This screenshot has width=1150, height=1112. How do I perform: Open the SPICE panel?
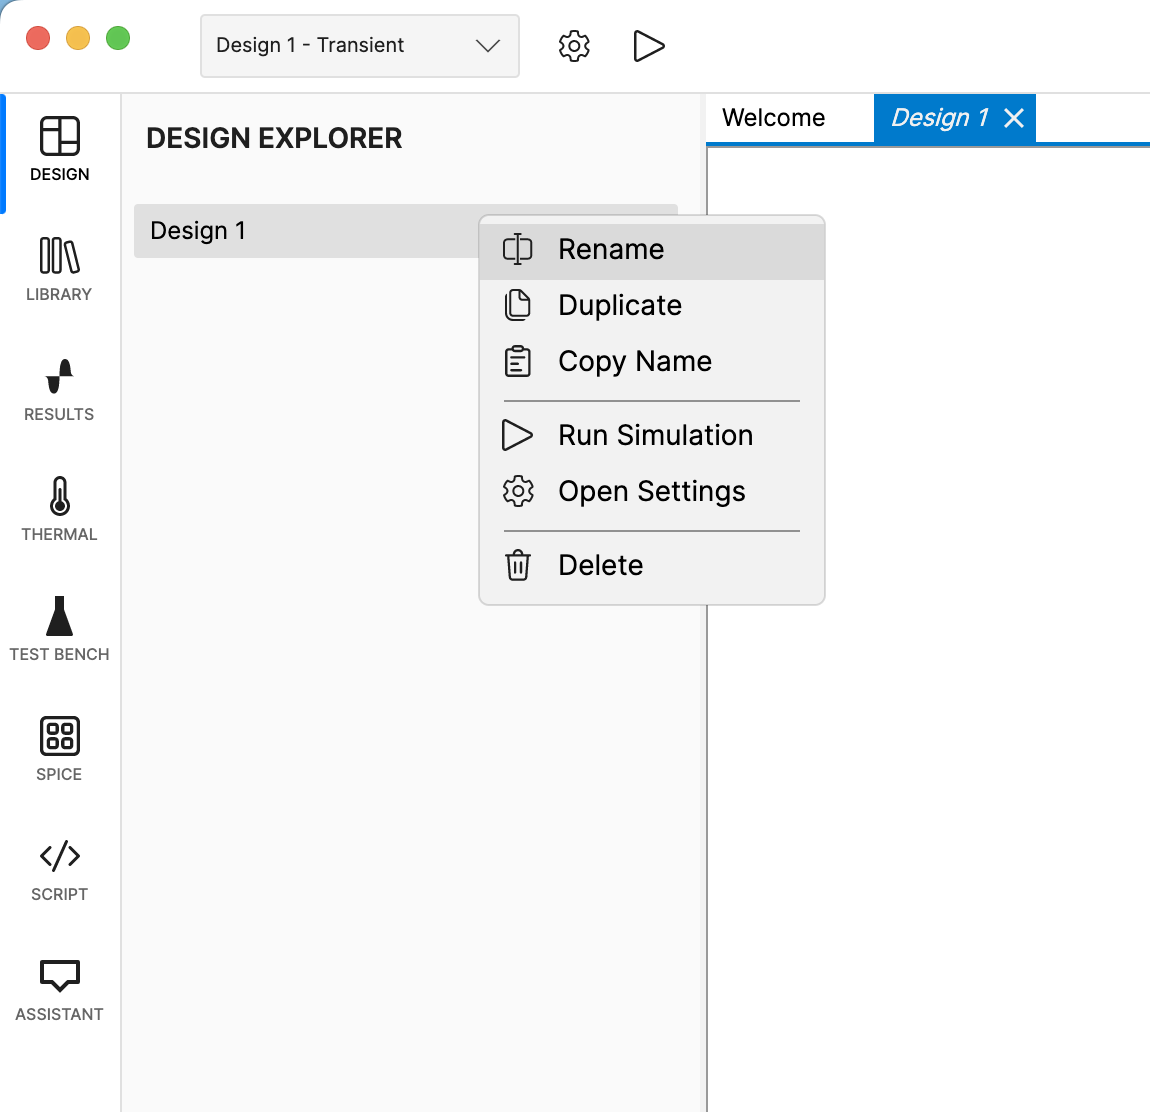(59, 748)
